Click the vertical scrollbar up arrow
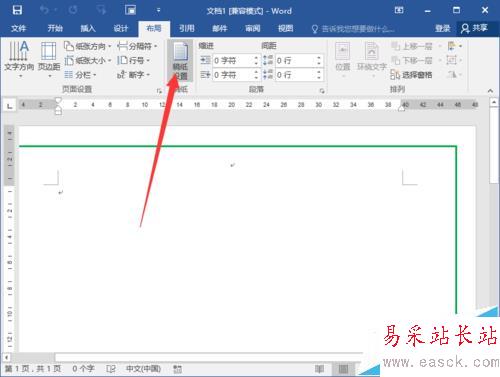 (494, 102)
